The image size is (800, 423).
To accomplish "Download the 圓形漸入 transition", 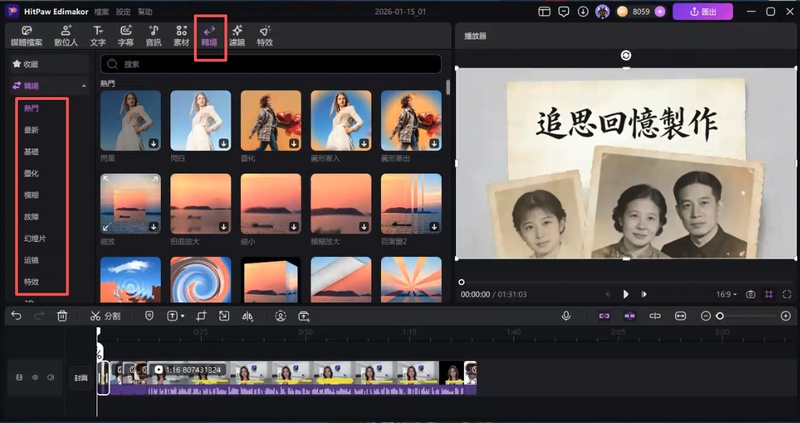I will [x=364, y=144].
